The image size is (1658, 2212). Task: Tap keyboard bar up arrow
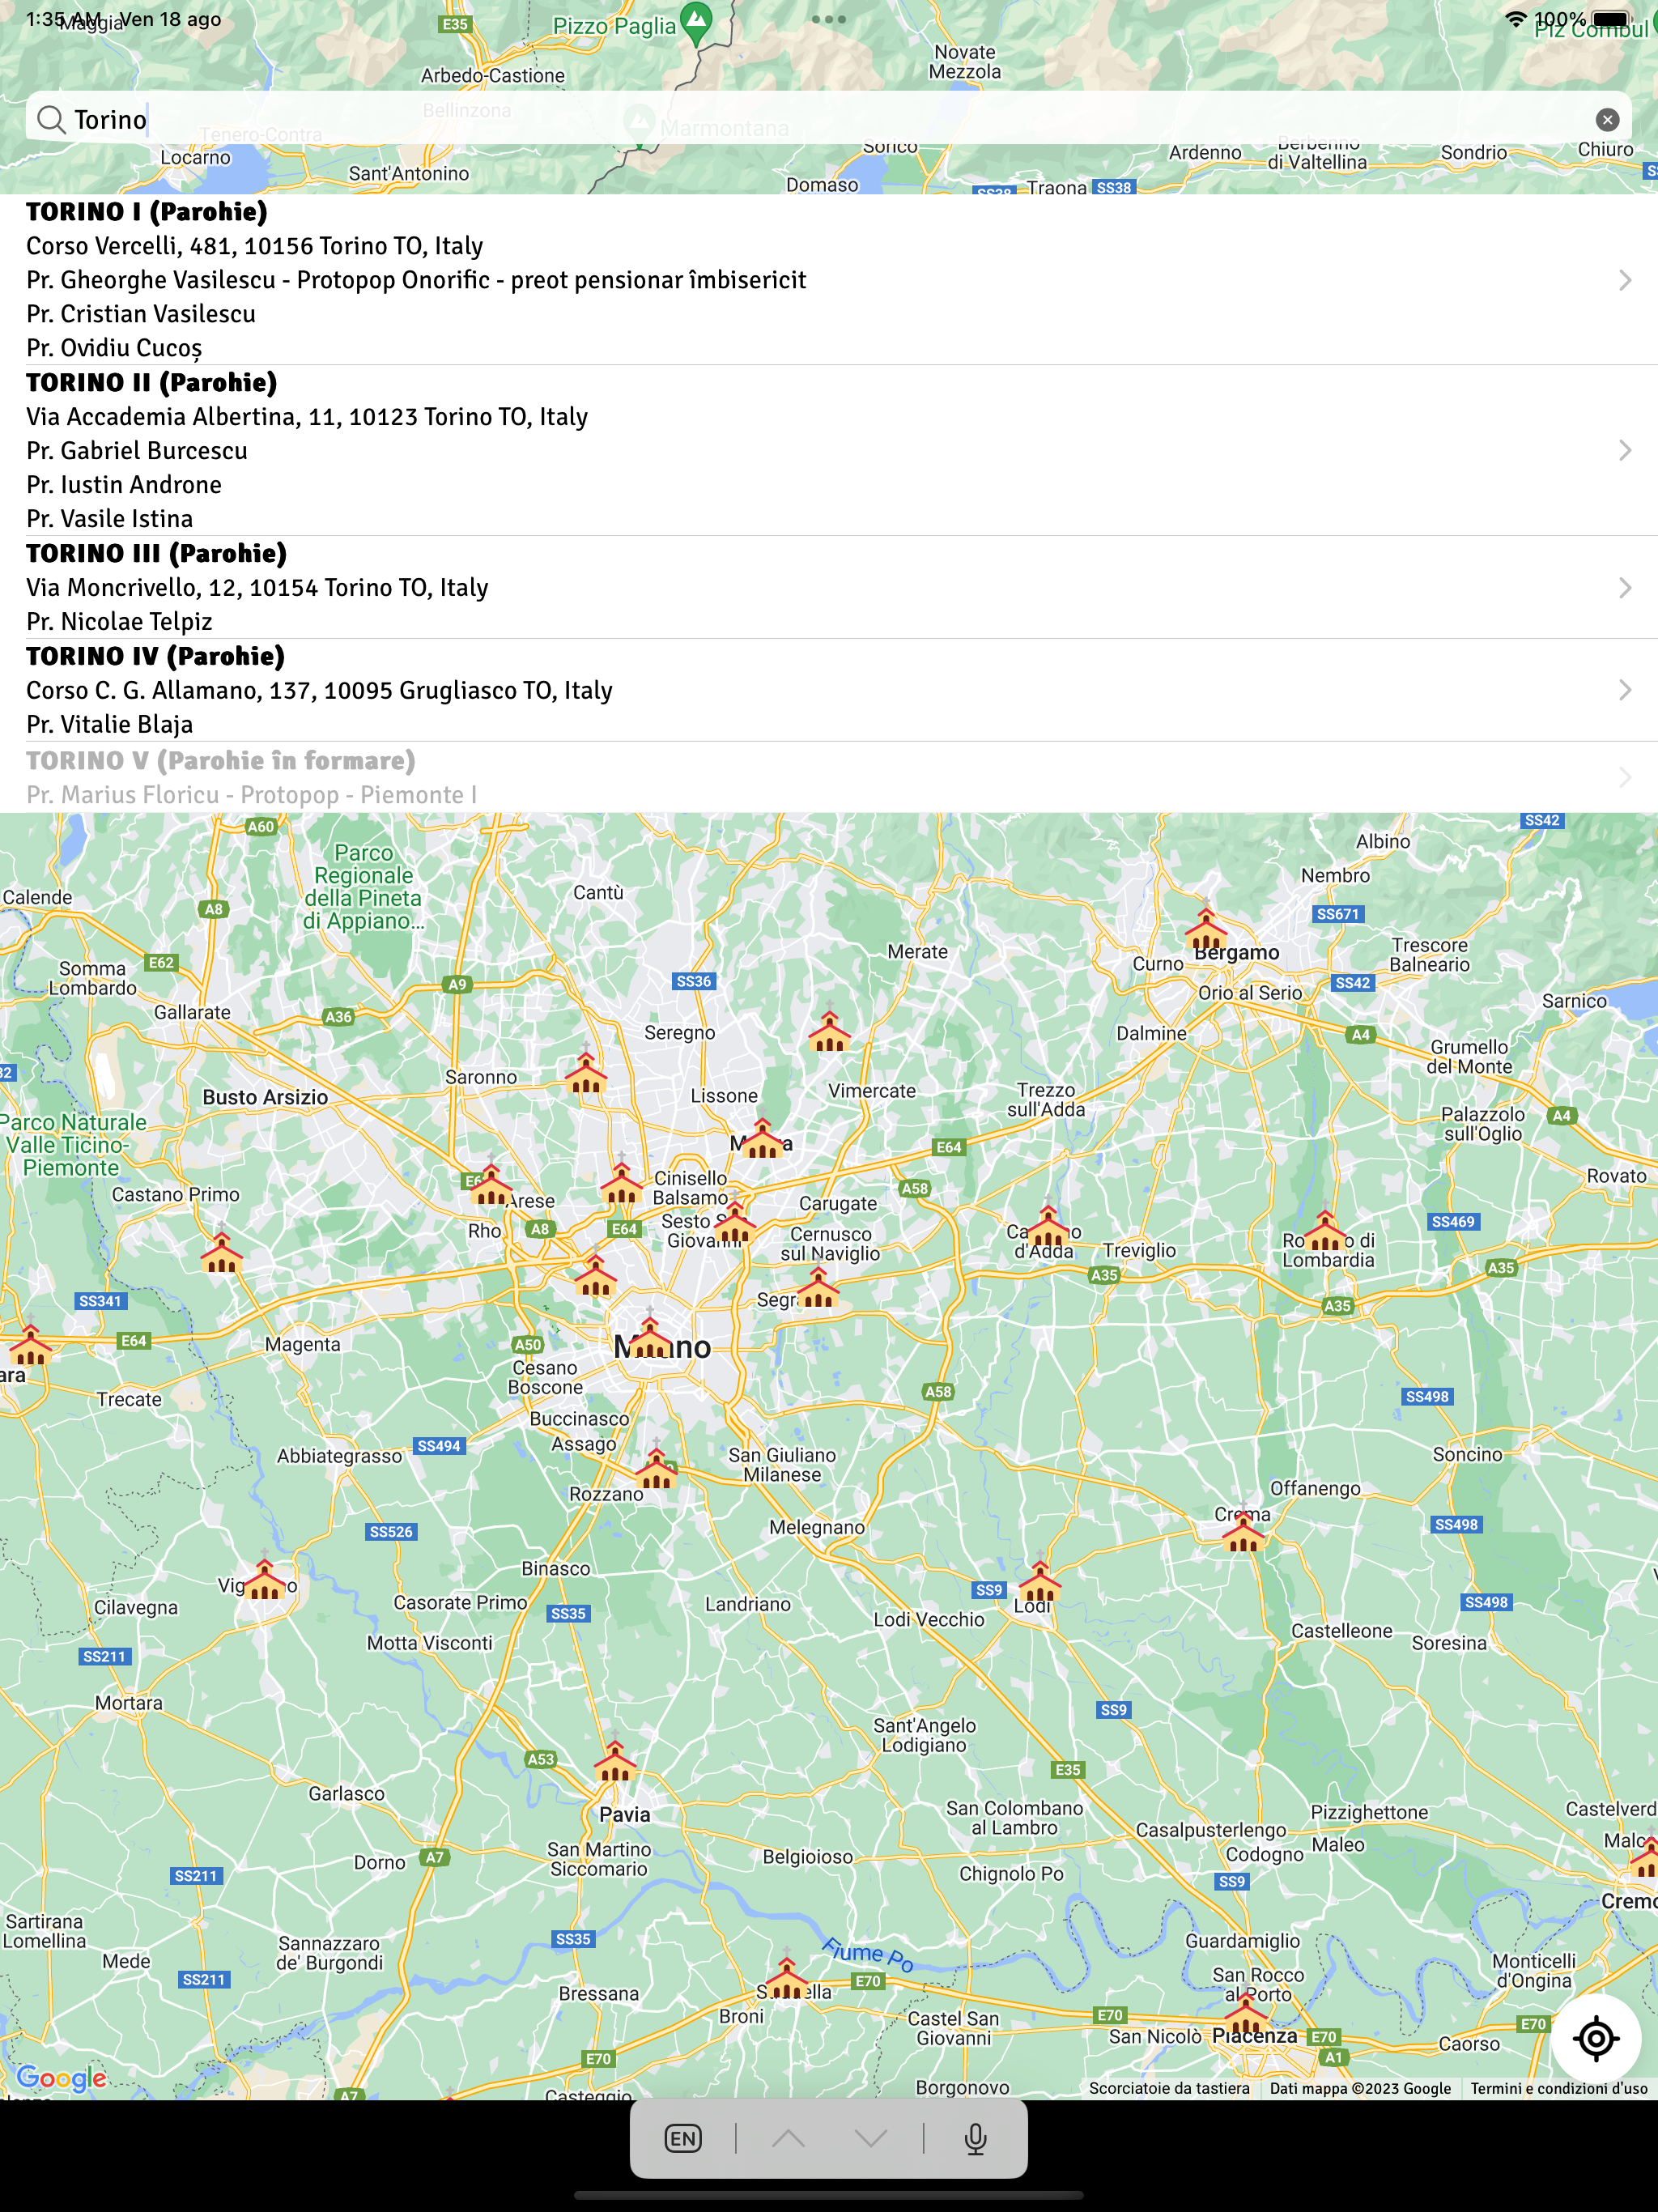tap(788, 2138)
